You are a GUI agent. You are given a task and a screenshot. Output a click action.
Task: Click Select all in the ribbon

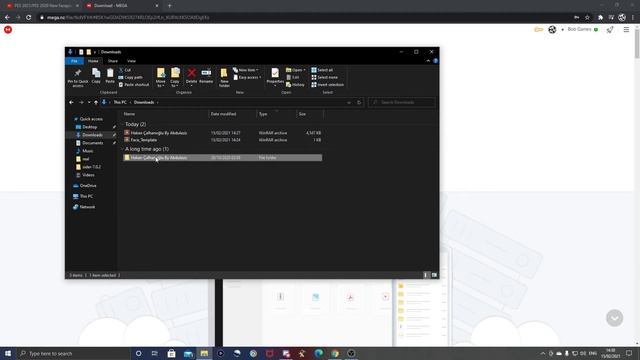322,70
